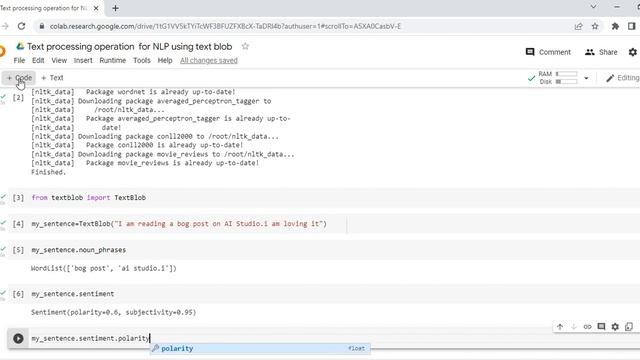Add a comment to the cell
Image resolution: width=640 pixels, height=360 pixels.
[x=601, y=327]
